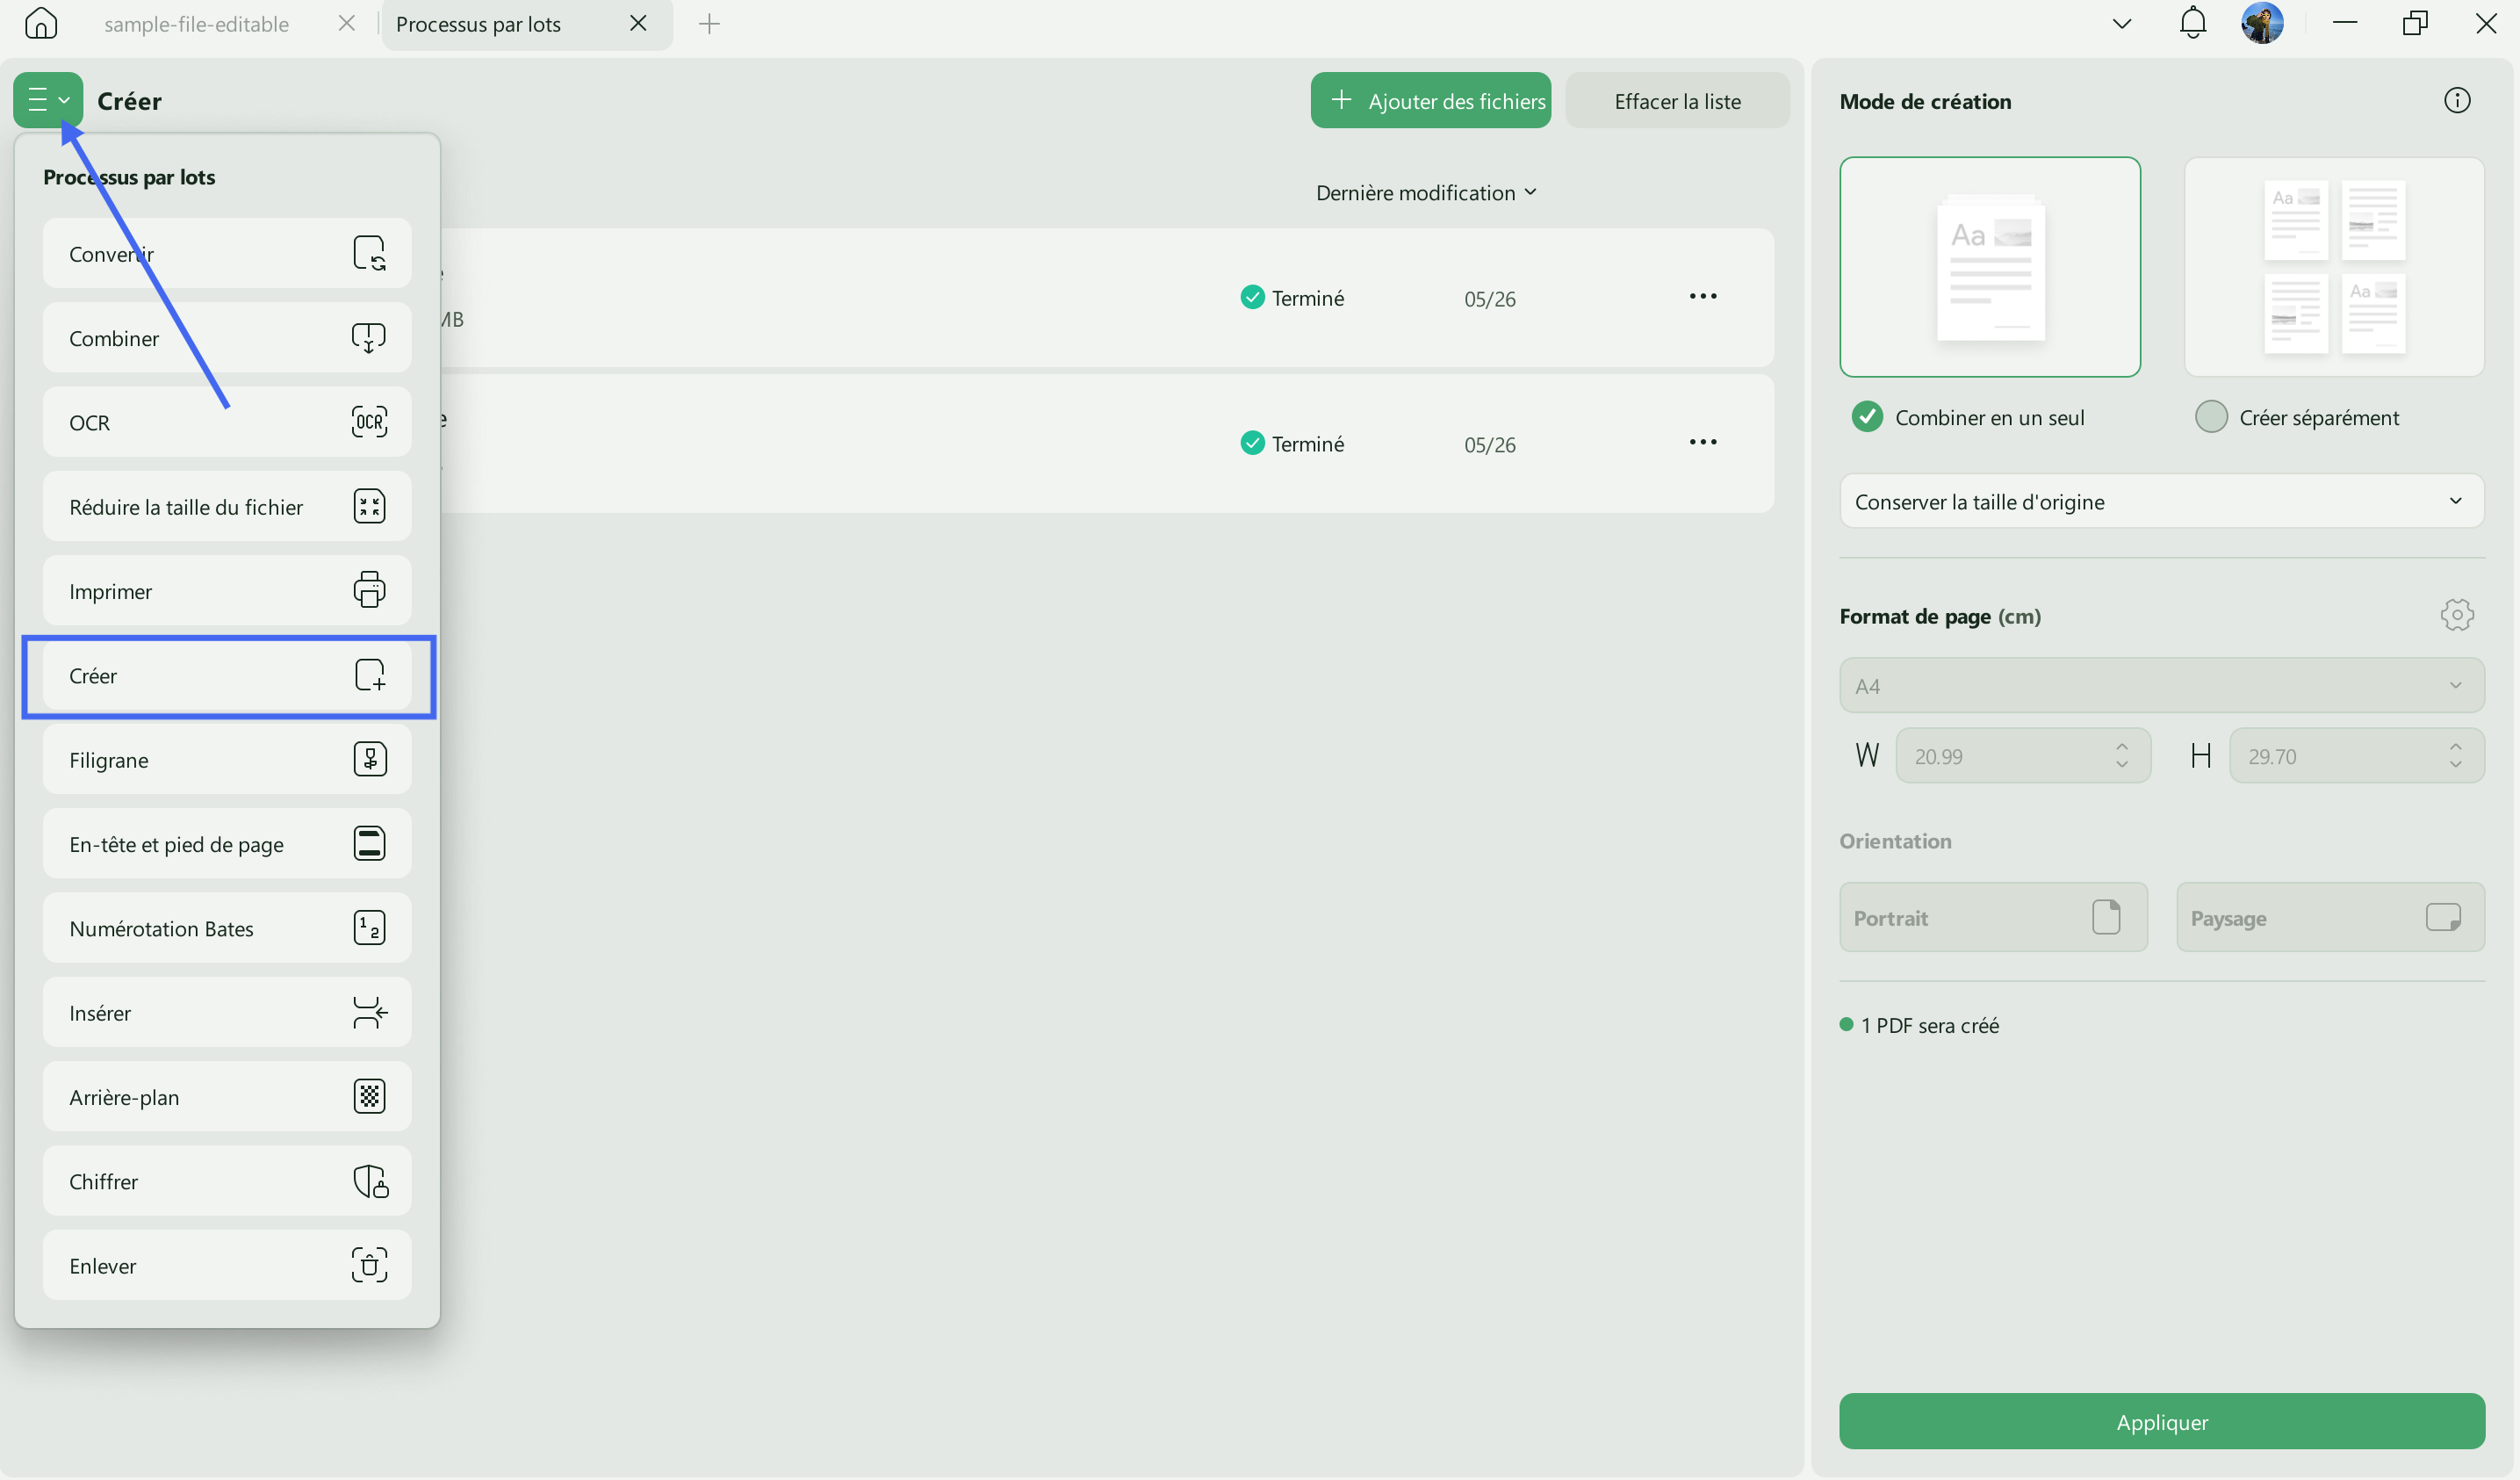Open the notification bell

[x=2192, y=23]
